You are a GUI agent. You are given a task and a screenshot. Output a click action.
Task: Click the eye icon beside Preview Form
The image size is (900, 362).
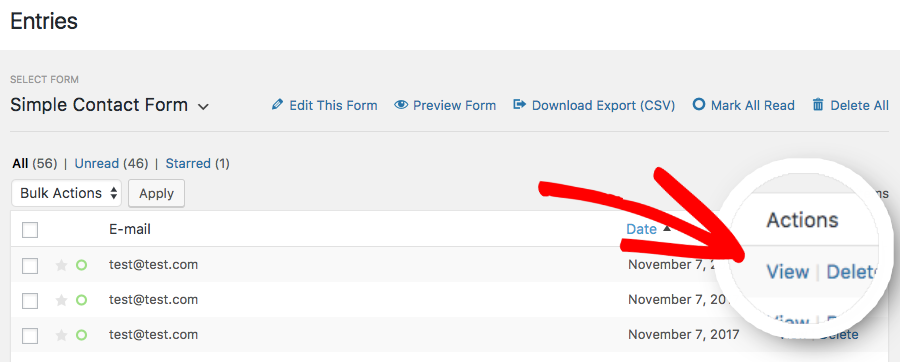(401, 105)
